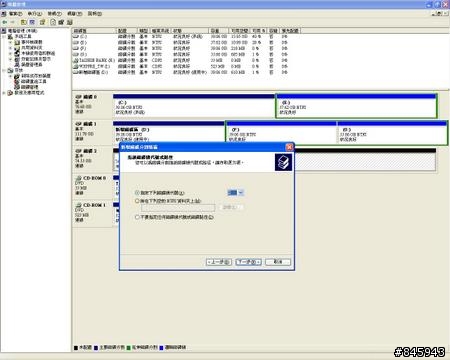Select the assign drive letter radio button
The image size is (450, 360).
pos(137,193)
